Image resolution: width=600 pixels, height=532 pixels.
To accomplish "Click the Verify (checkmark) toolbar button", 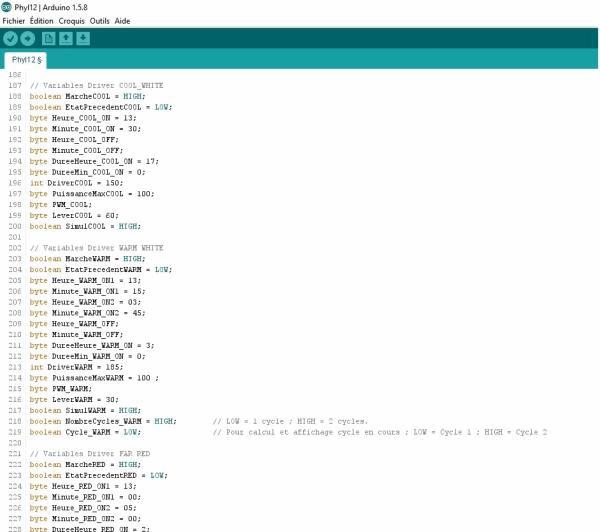I will tap(10, 38).
